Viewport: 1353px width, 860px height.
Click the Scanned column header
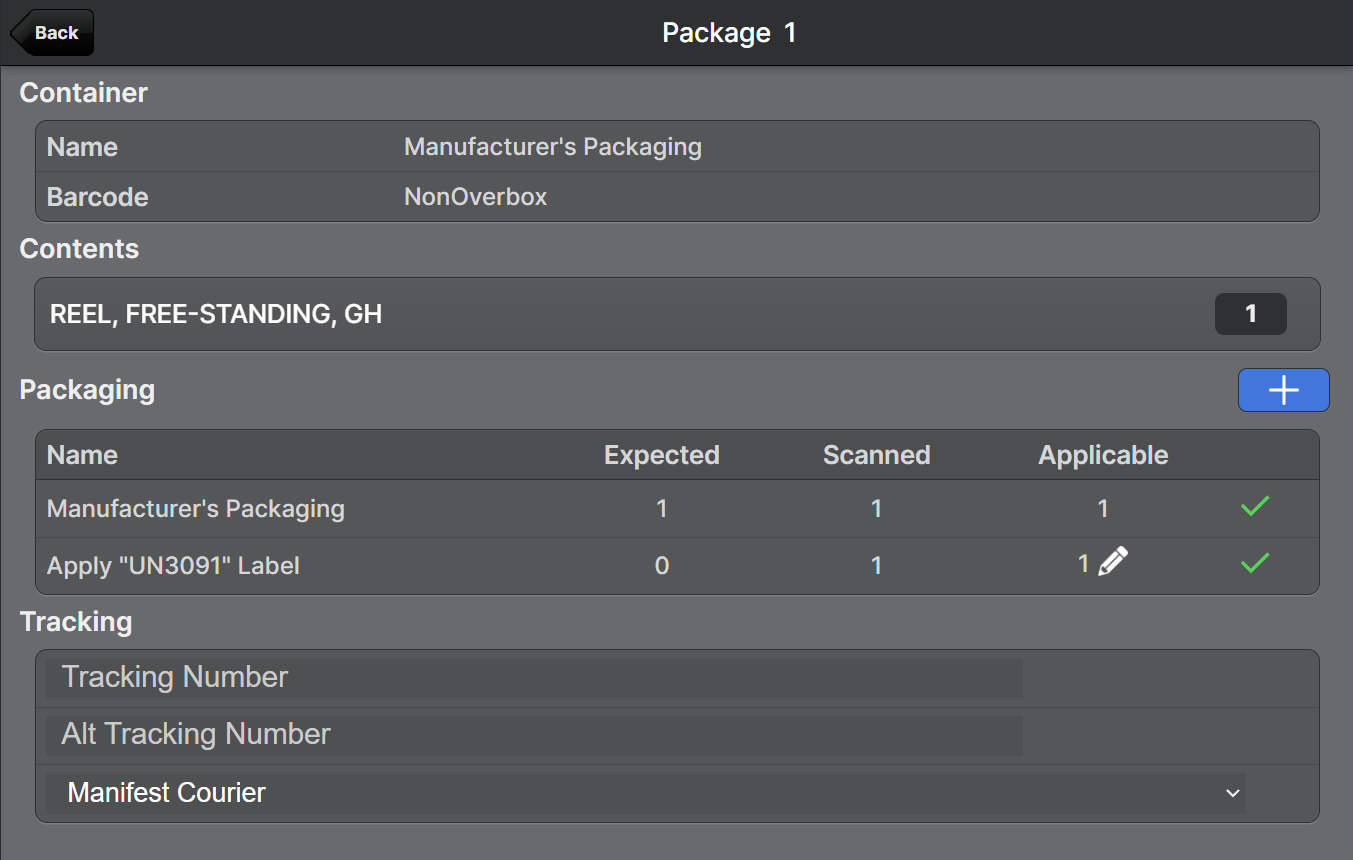[x=876, y=455]
